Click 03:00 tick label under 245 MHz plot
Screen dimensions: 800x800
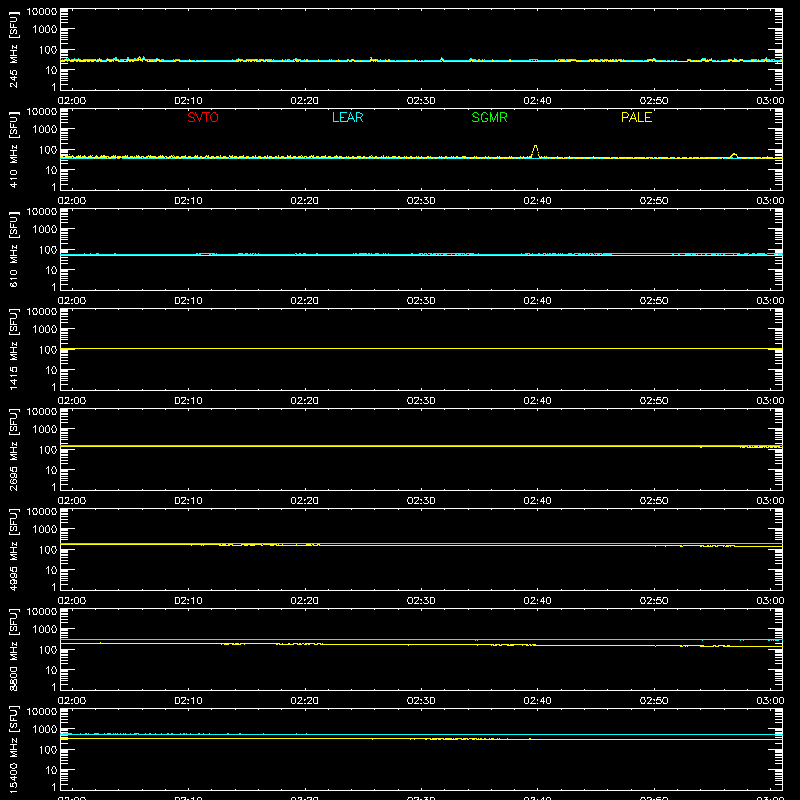coord(770,101)
